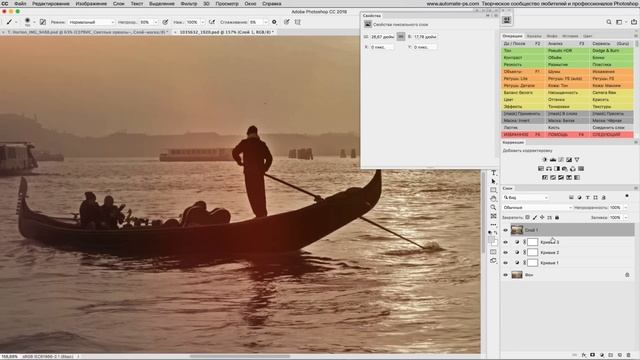
Task: Toggle link width and height in Properties
Action: (x=401, y=37)
